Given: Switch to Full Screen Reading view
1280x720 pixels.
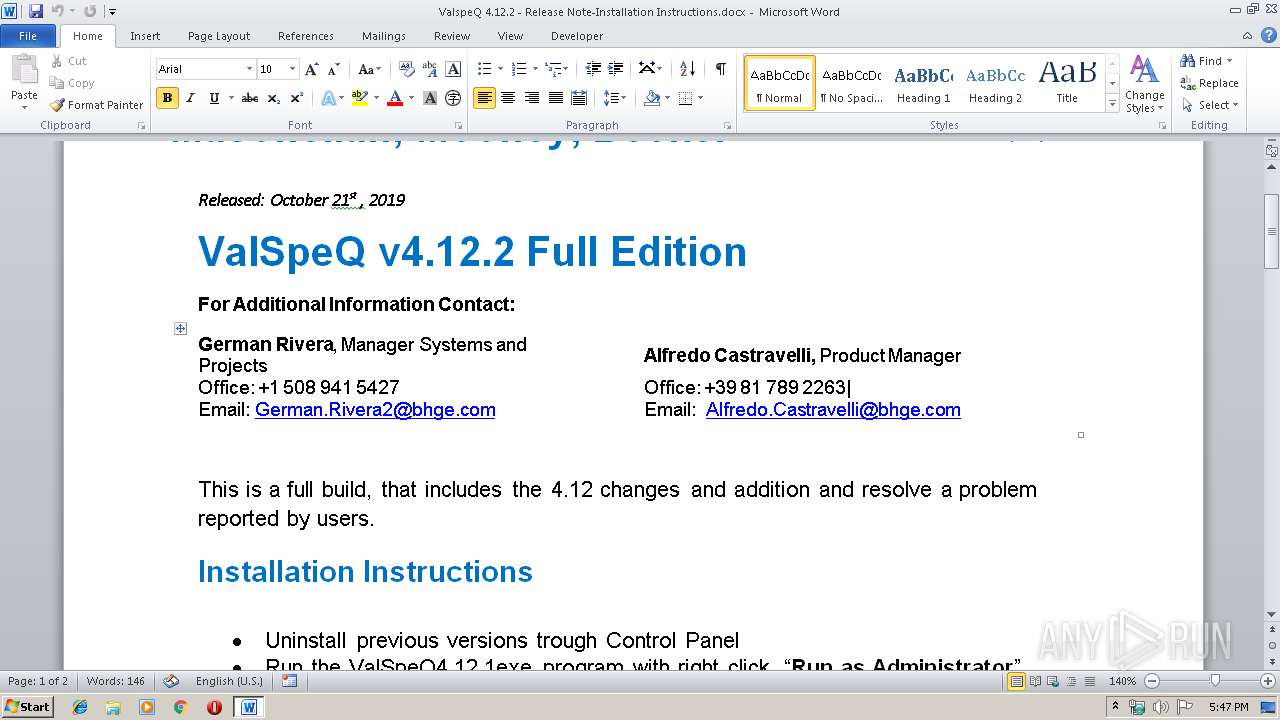Looking at the screenshot, I should coord(1035,681).
